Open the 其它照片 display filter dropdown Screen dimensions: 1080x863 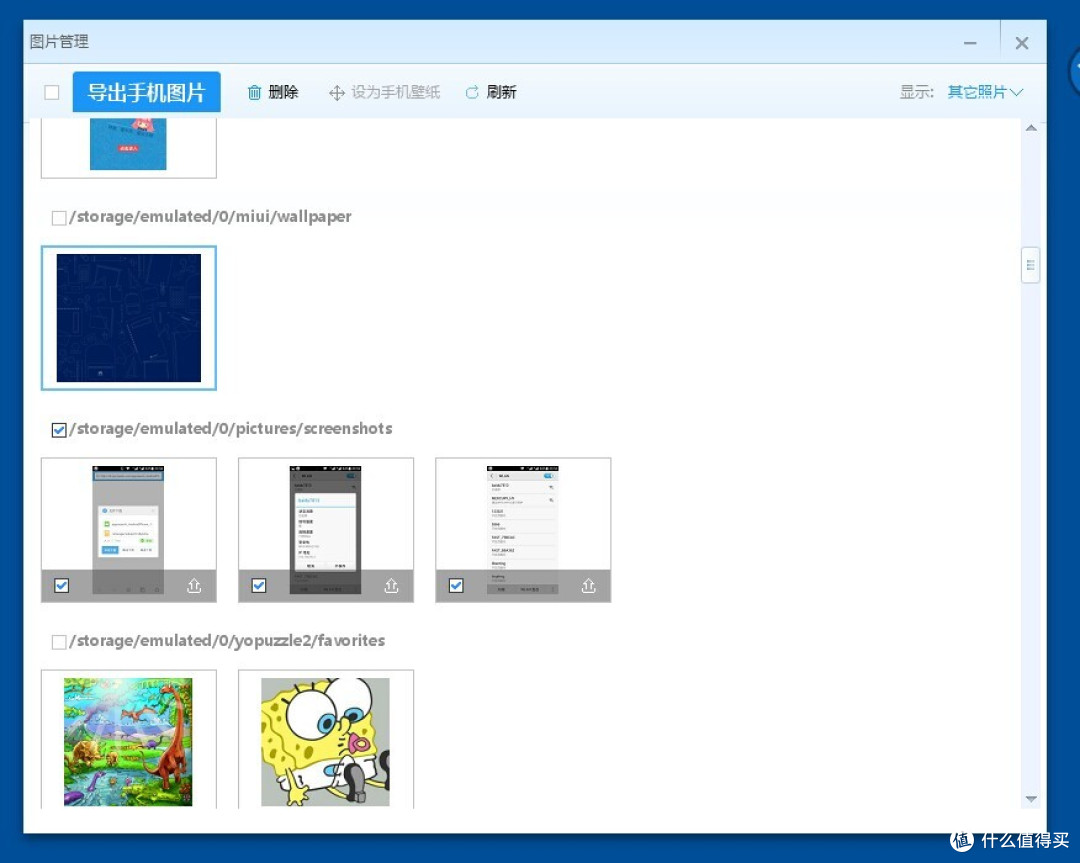pyautogui.click(x=985, y=92)
